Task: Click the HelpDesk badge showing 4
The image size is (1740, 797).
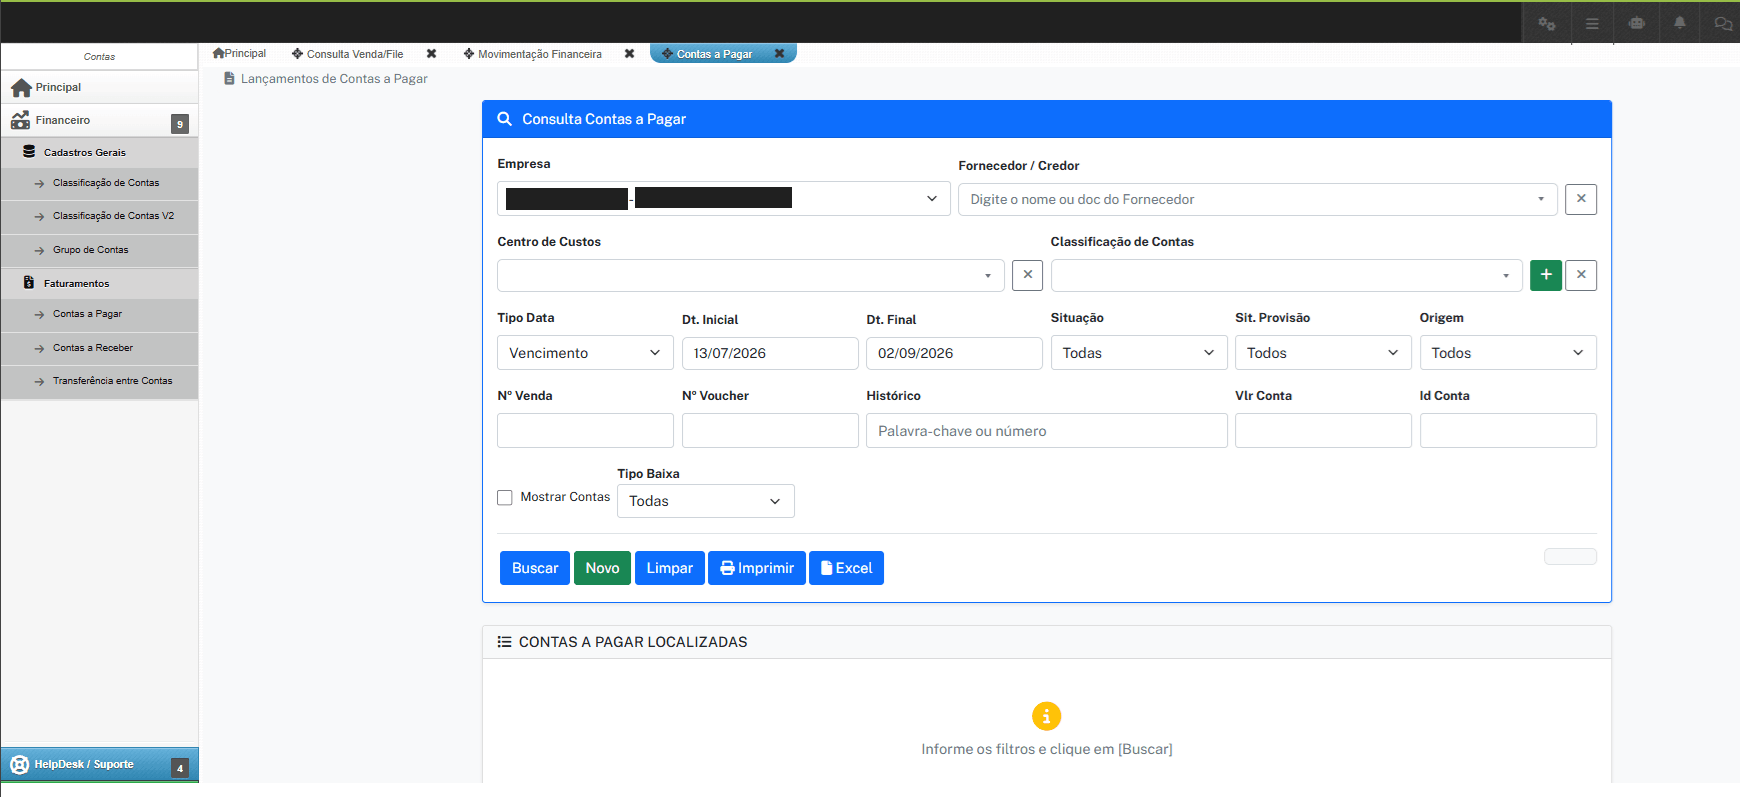Action: pos(180,768)
